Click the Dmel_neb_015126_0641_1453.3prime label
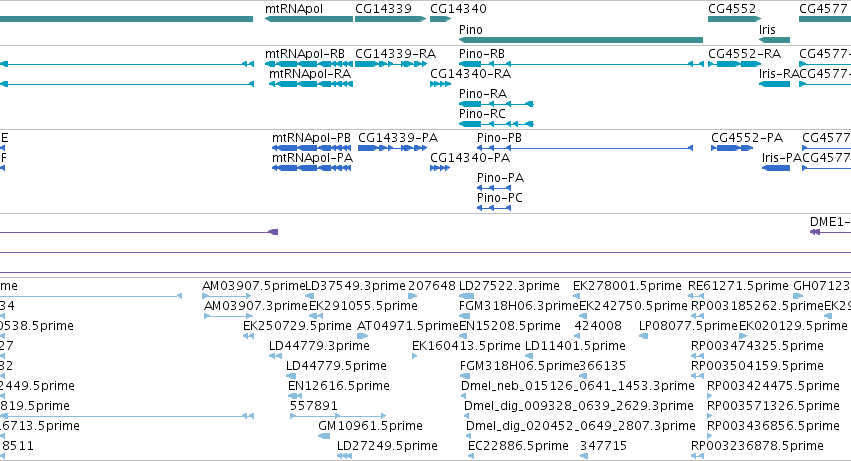The height and width of the screenshot is (461, 851). (577, 387)
